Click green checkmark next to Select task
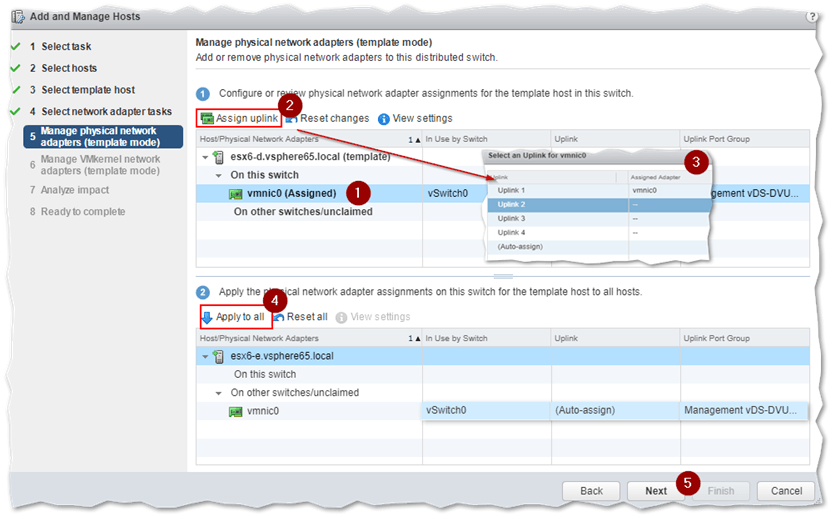The image size is (831, 517). (x=15, y=47)
